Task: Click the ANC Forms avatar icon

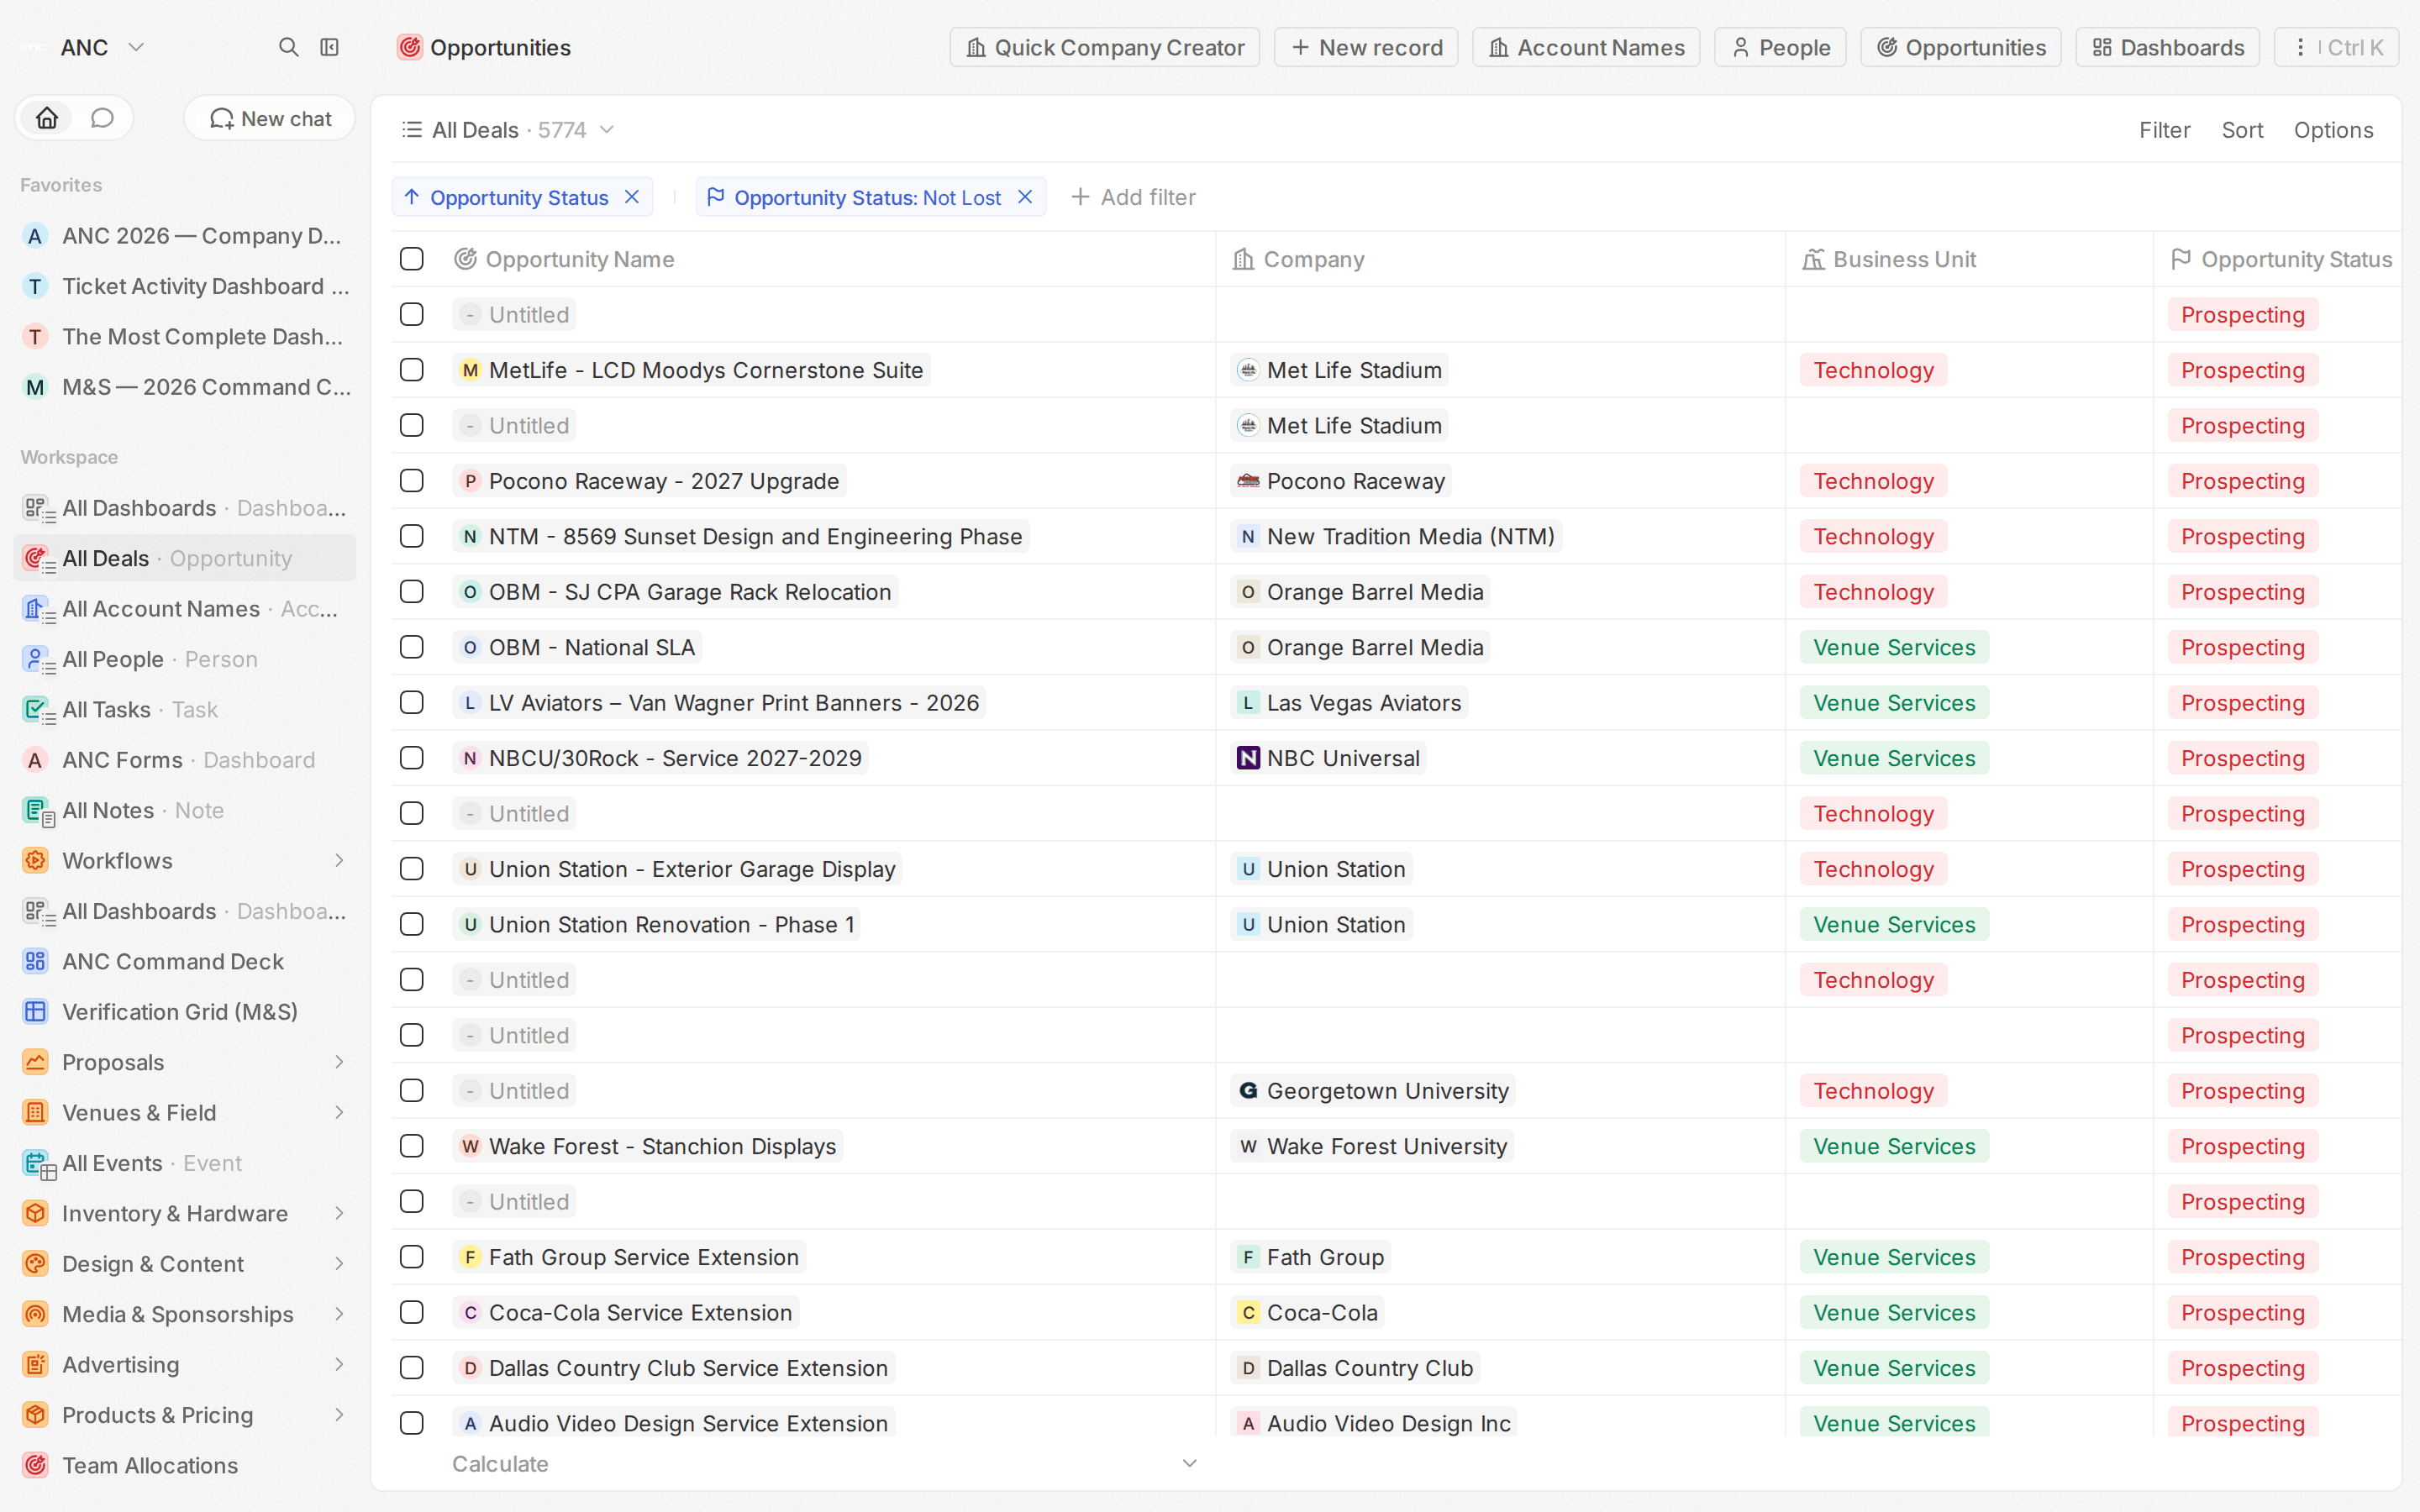Action: pyautogui.click(x=35, y=760)
